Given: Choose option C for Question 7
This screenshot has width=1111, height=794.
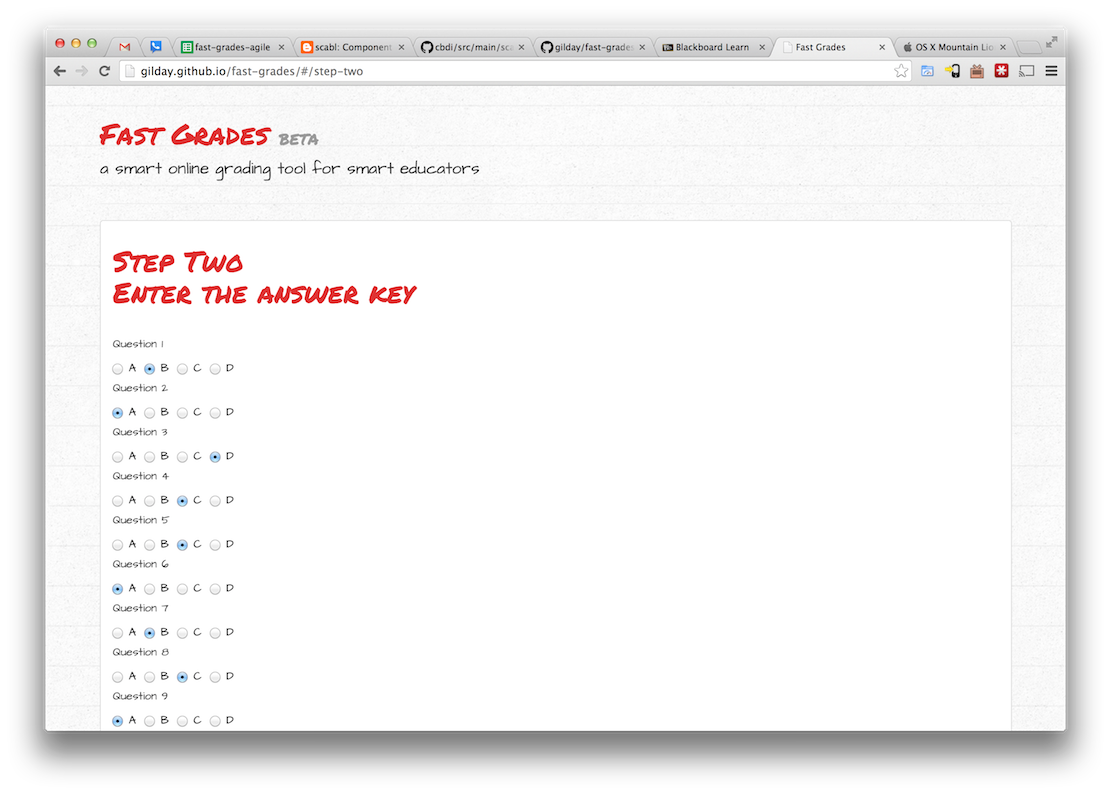Looking at the screenshot, I should pos(183,633).
